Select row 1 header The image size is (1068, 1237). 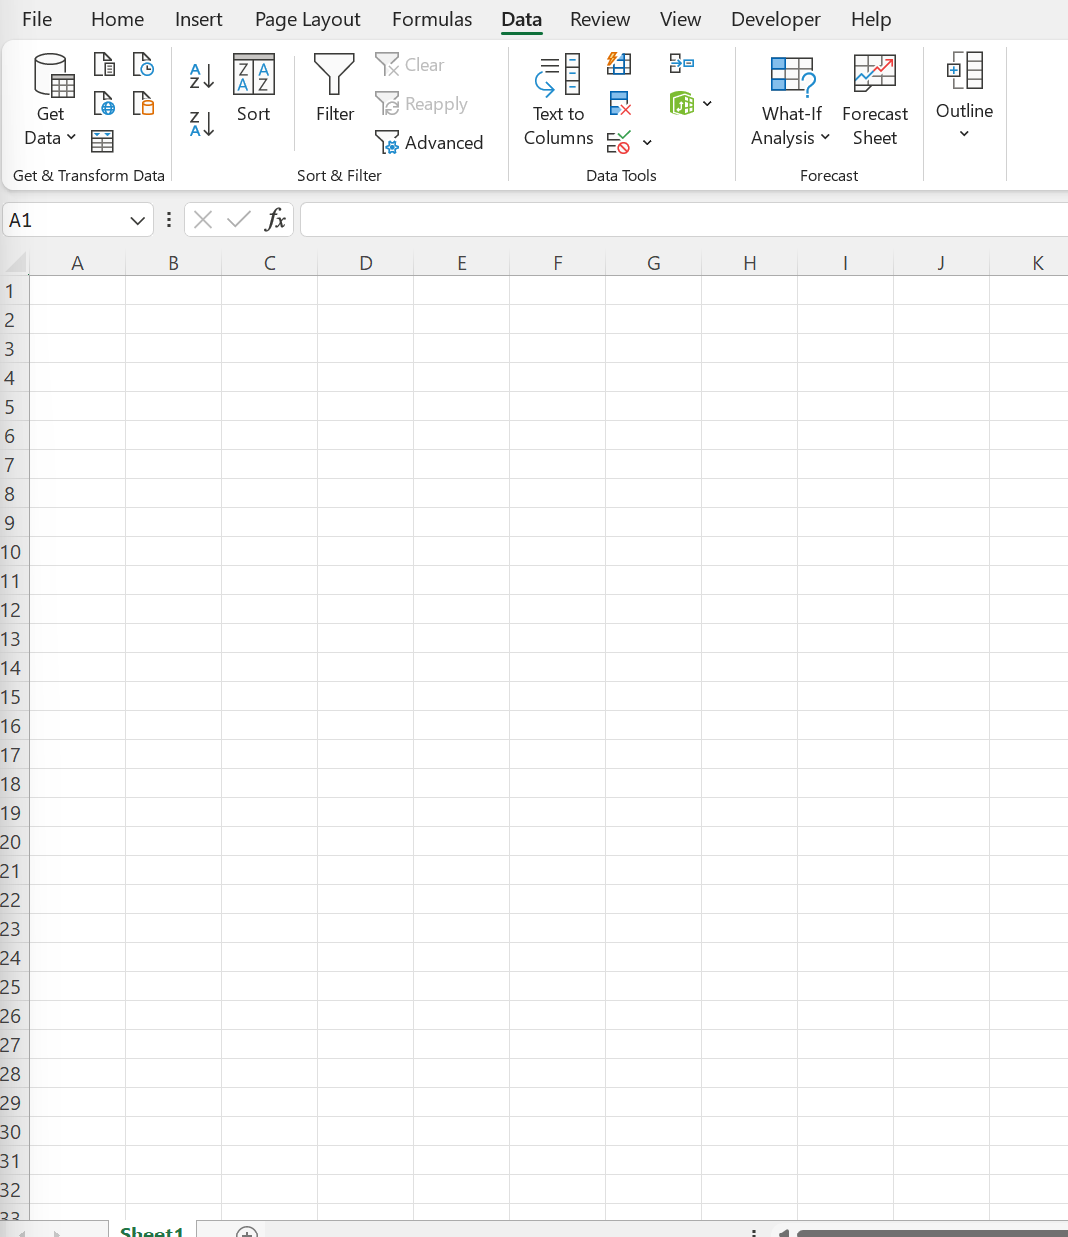point(12,291)
